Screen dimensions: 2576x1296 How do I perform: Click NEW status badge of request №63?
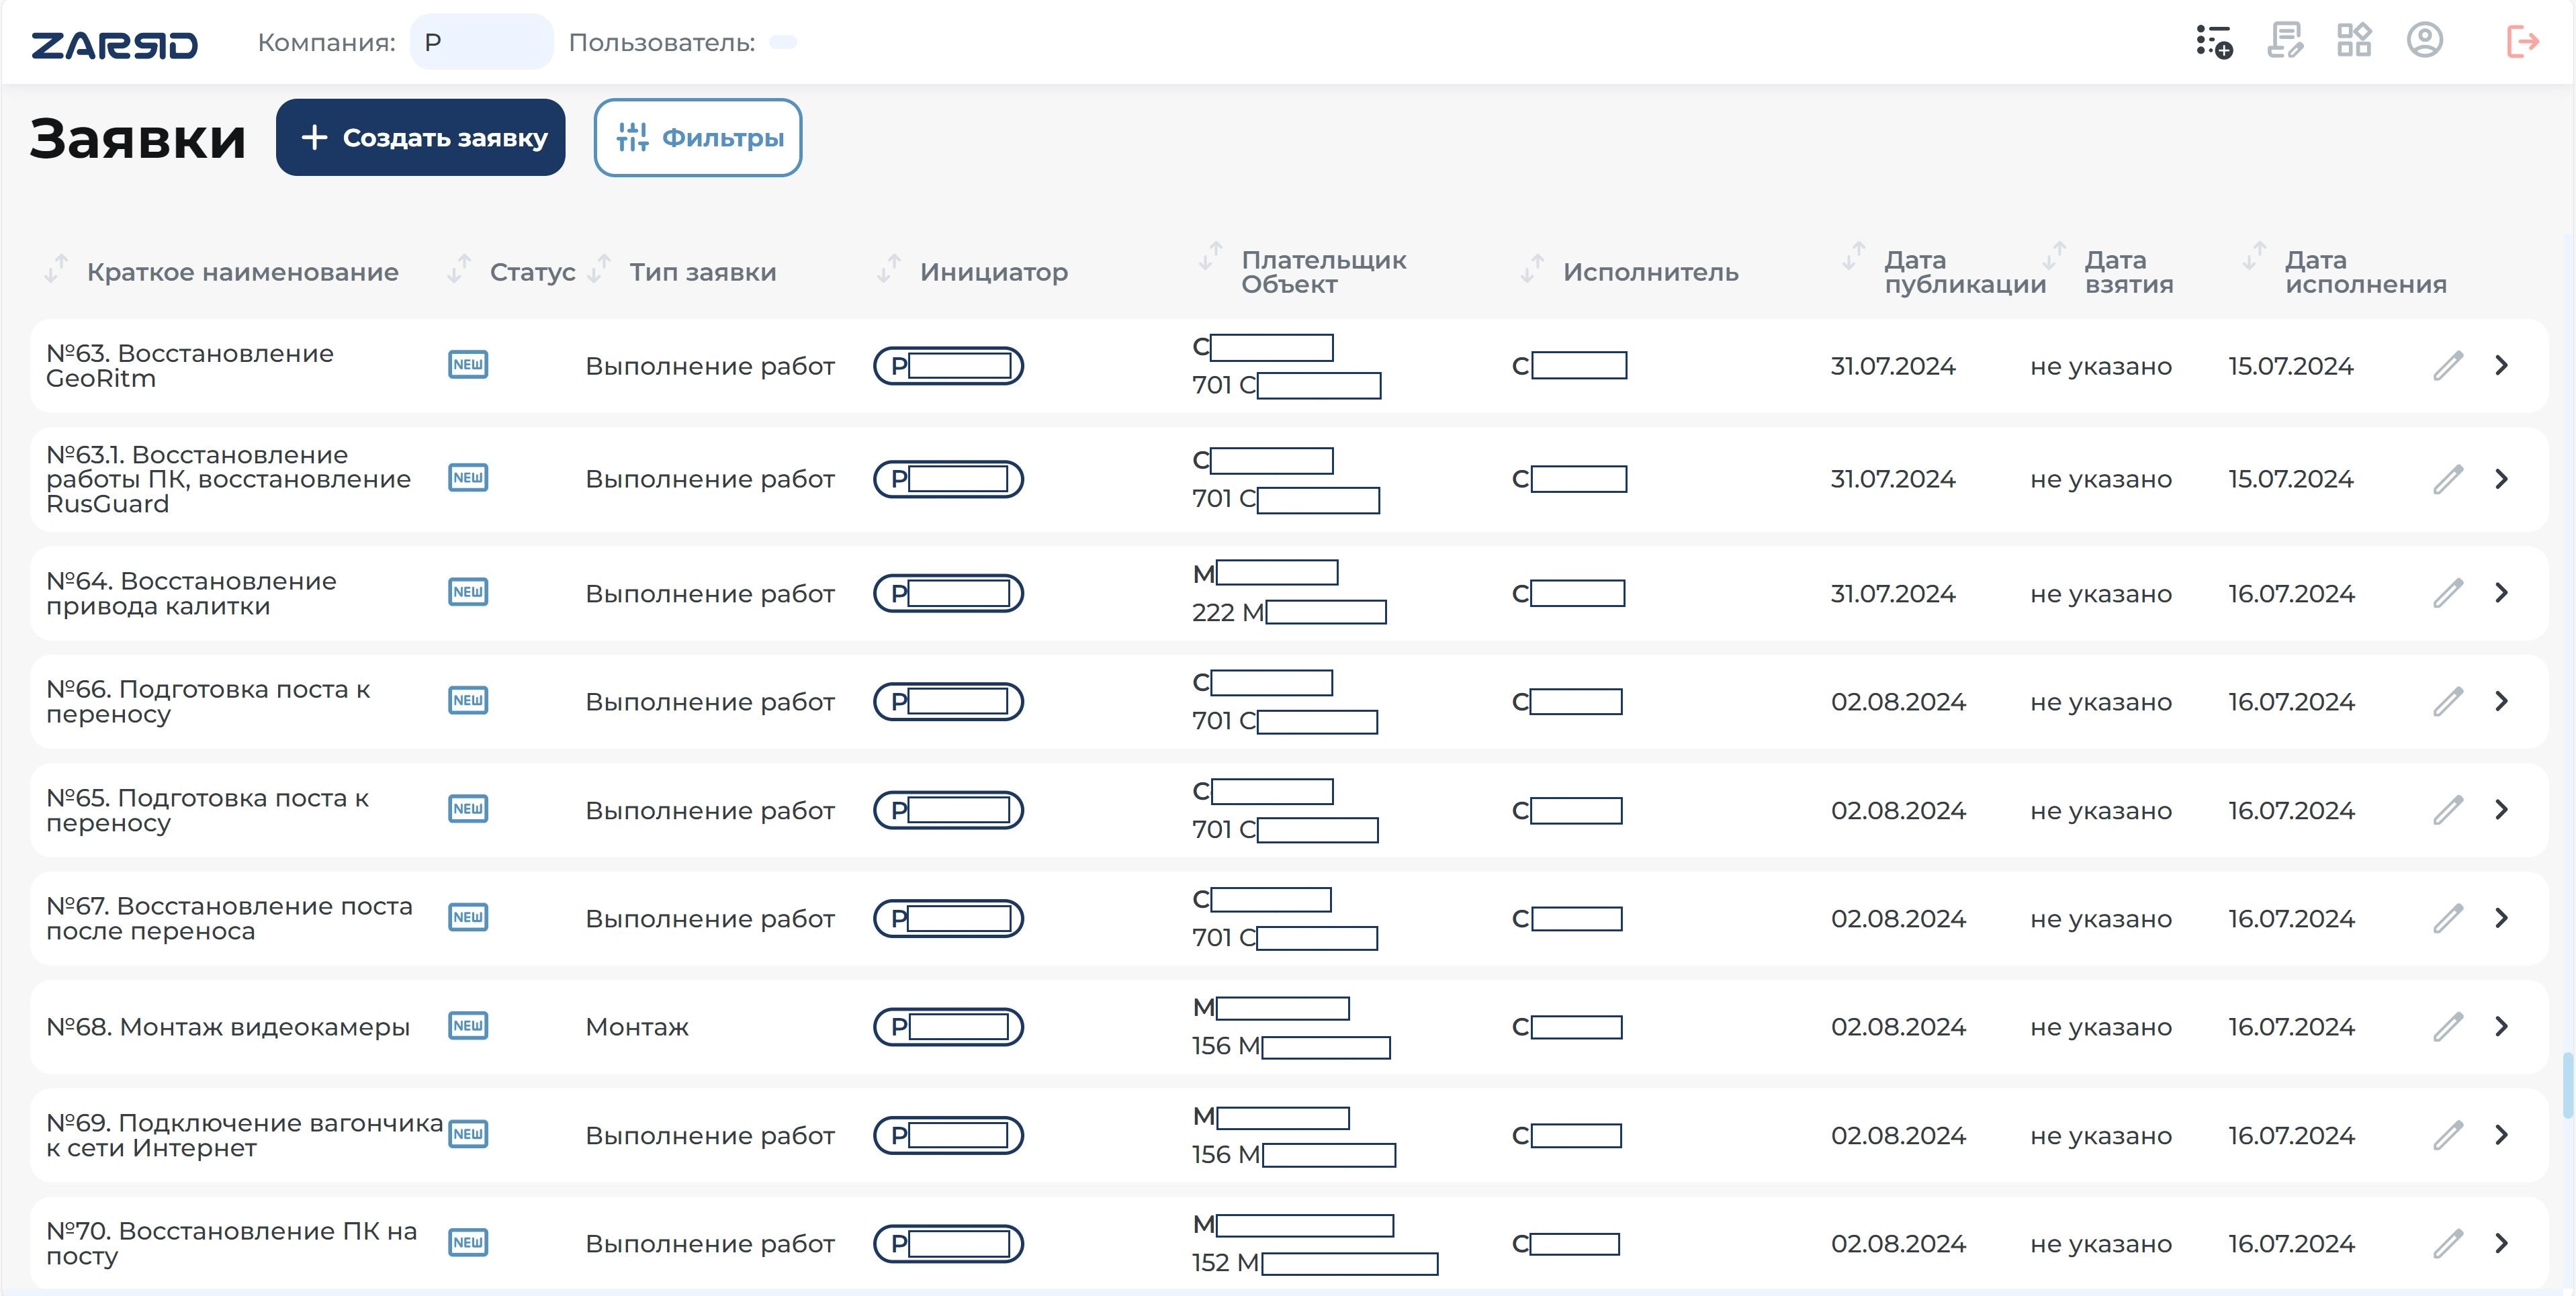tap(468, 365)
